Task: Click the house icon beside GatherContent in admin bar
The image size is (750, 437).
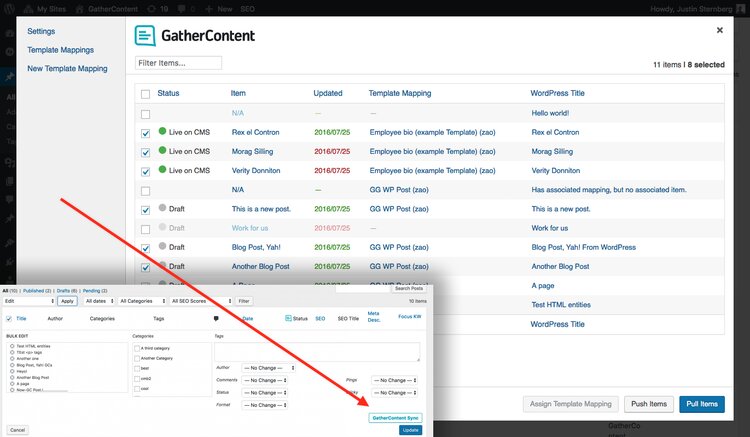Action: coord(80,9)
